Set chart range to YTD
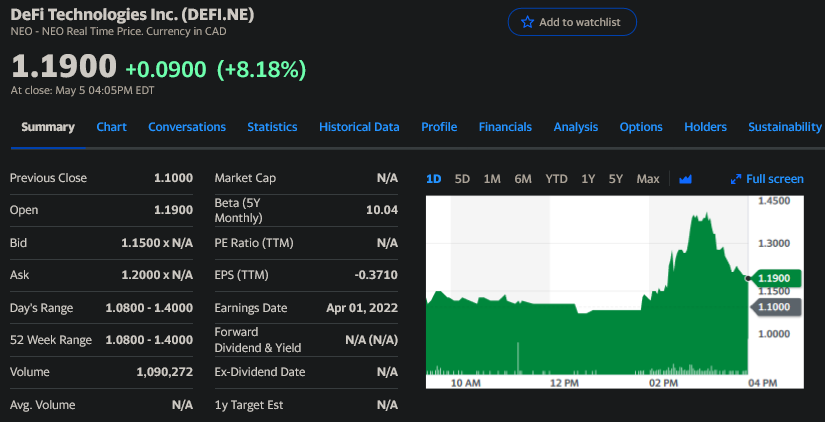825x422 pixels. [x=556, y=179]
